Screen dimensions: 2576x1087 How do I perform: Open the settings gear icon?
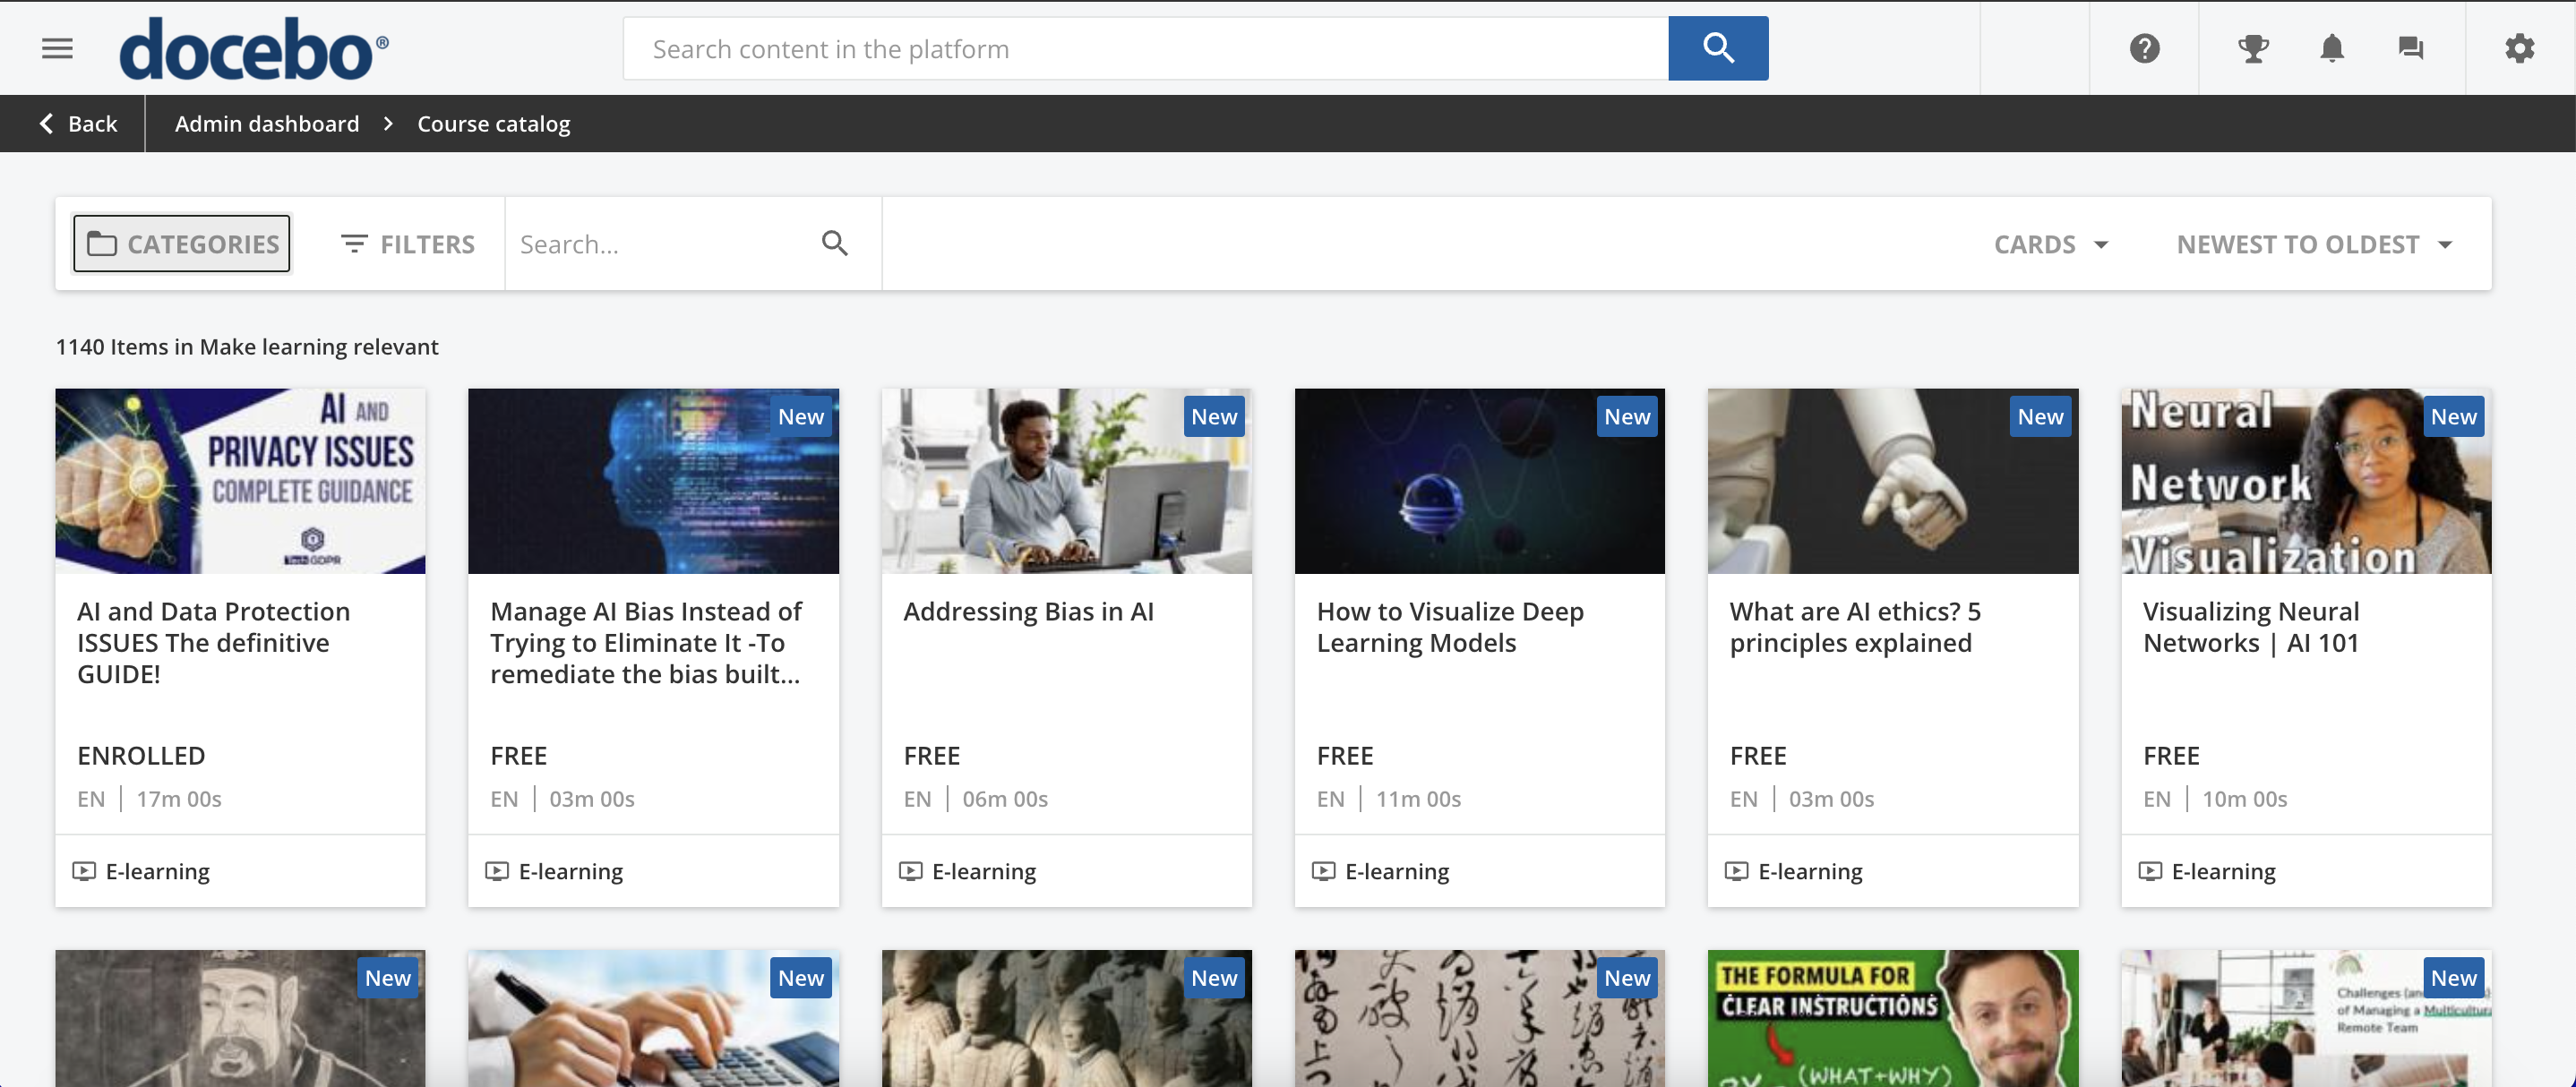tap(2519, 48)
